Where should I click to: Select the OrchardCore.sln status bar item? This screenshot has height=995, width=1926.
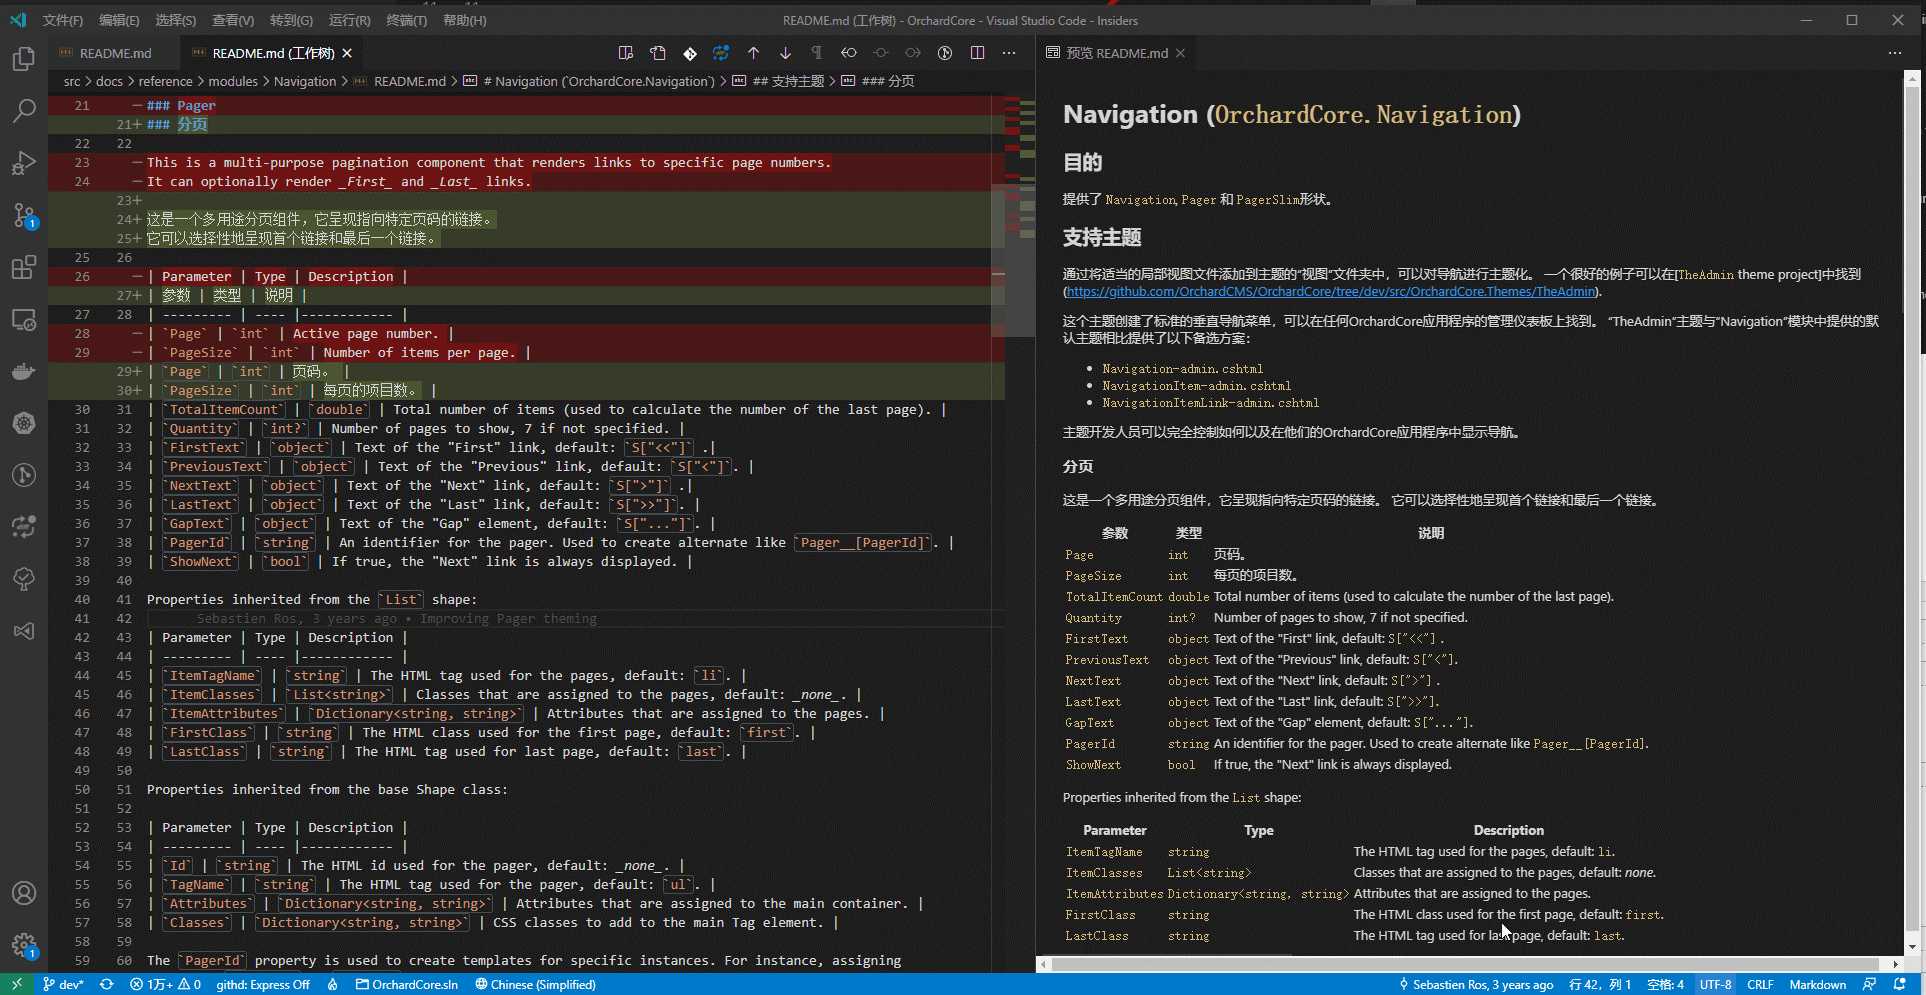click(407, 984)
